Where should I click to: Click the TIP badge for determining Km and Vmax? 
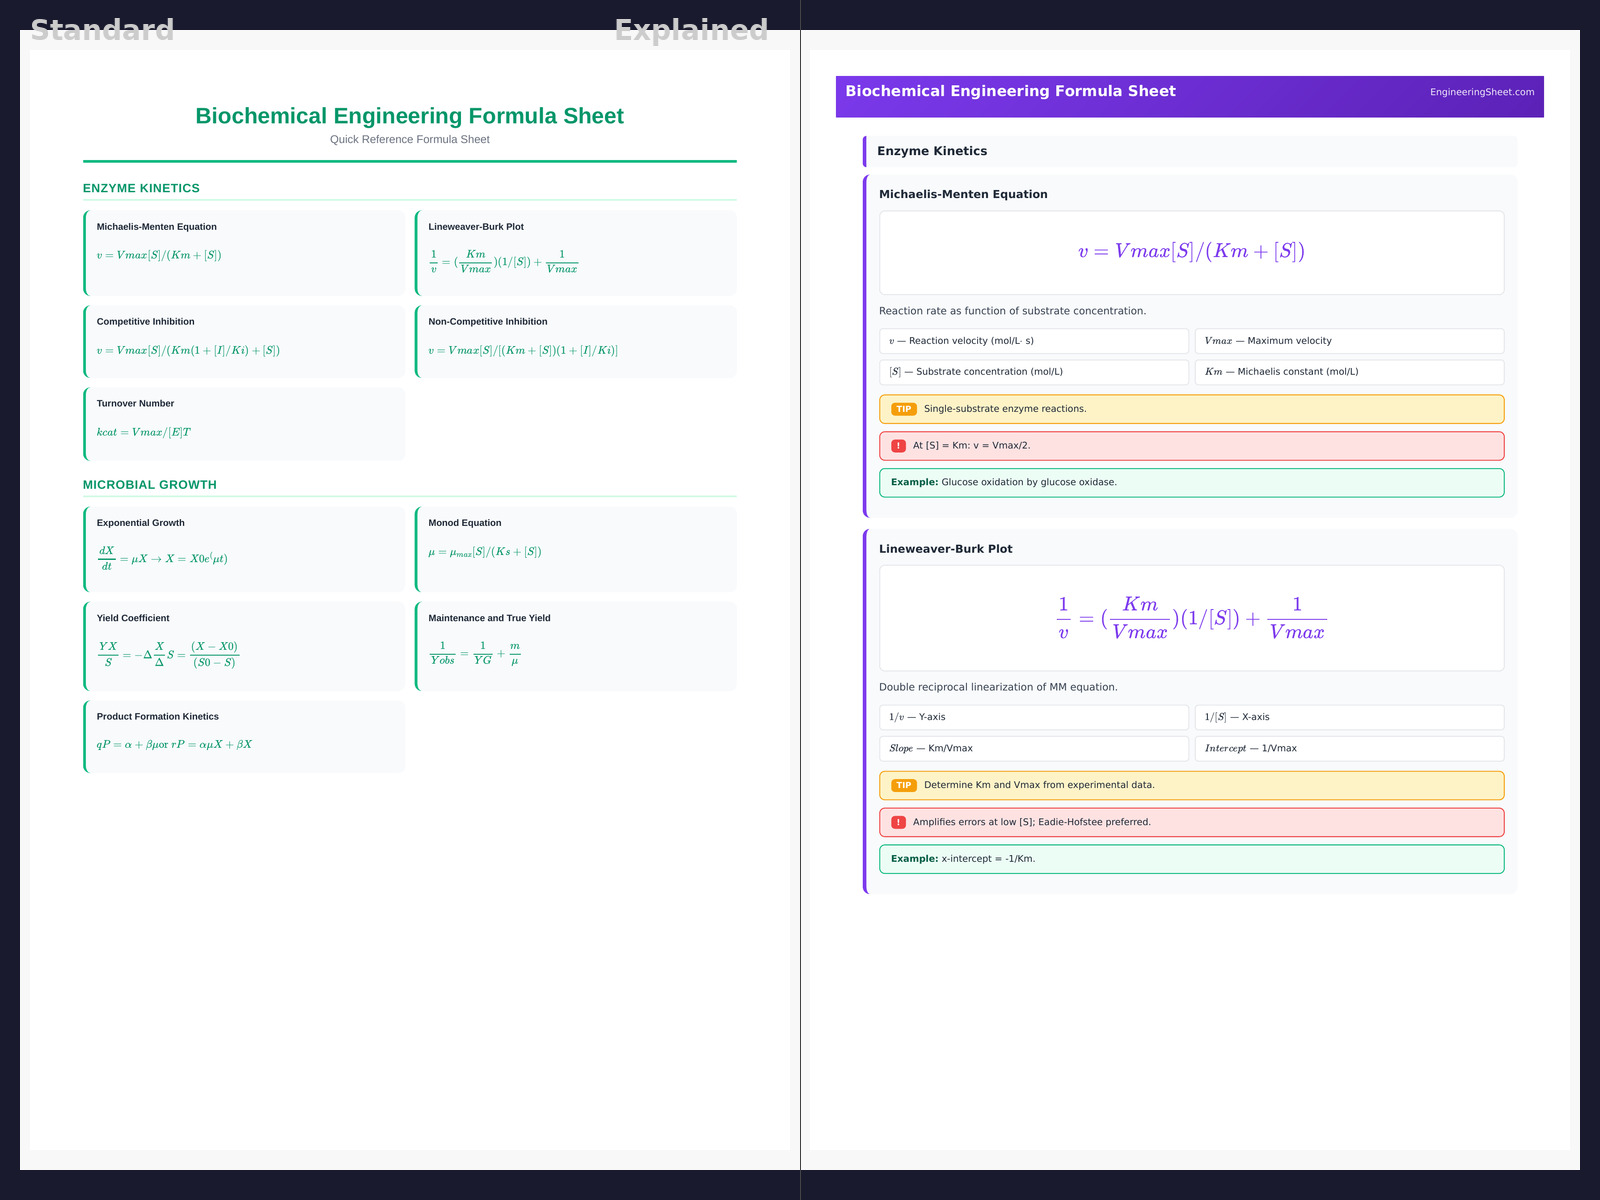903,785
